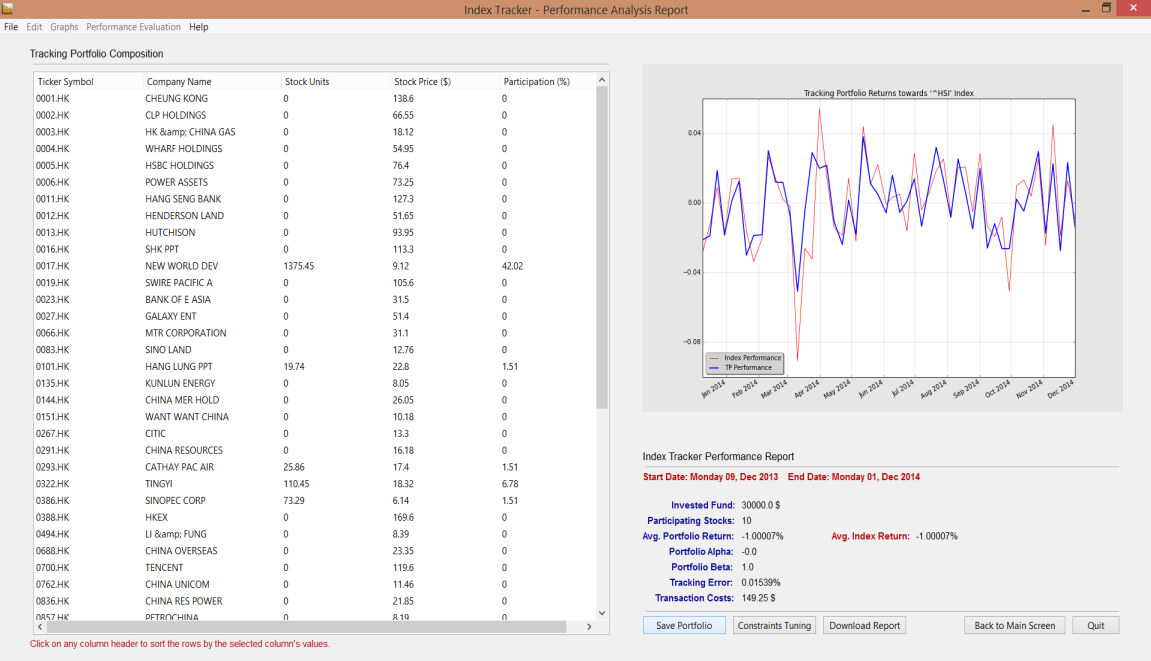The image size is (1151, 661).
Task: Click Download Report button
Action: pyautogui.click(x=865, y=626)
